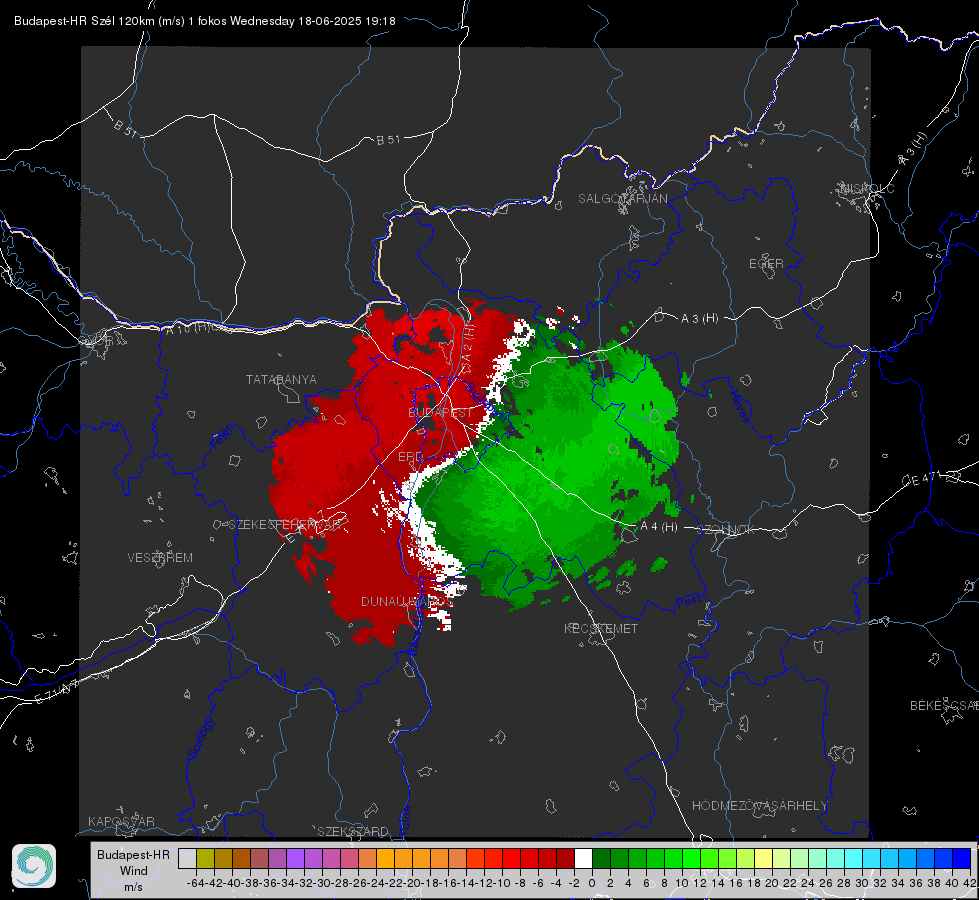Click the SZÉKESFEHÉRVÁR city label
Image resolution: width=979 pixels, height=900 pixels.
click(286, 525)
